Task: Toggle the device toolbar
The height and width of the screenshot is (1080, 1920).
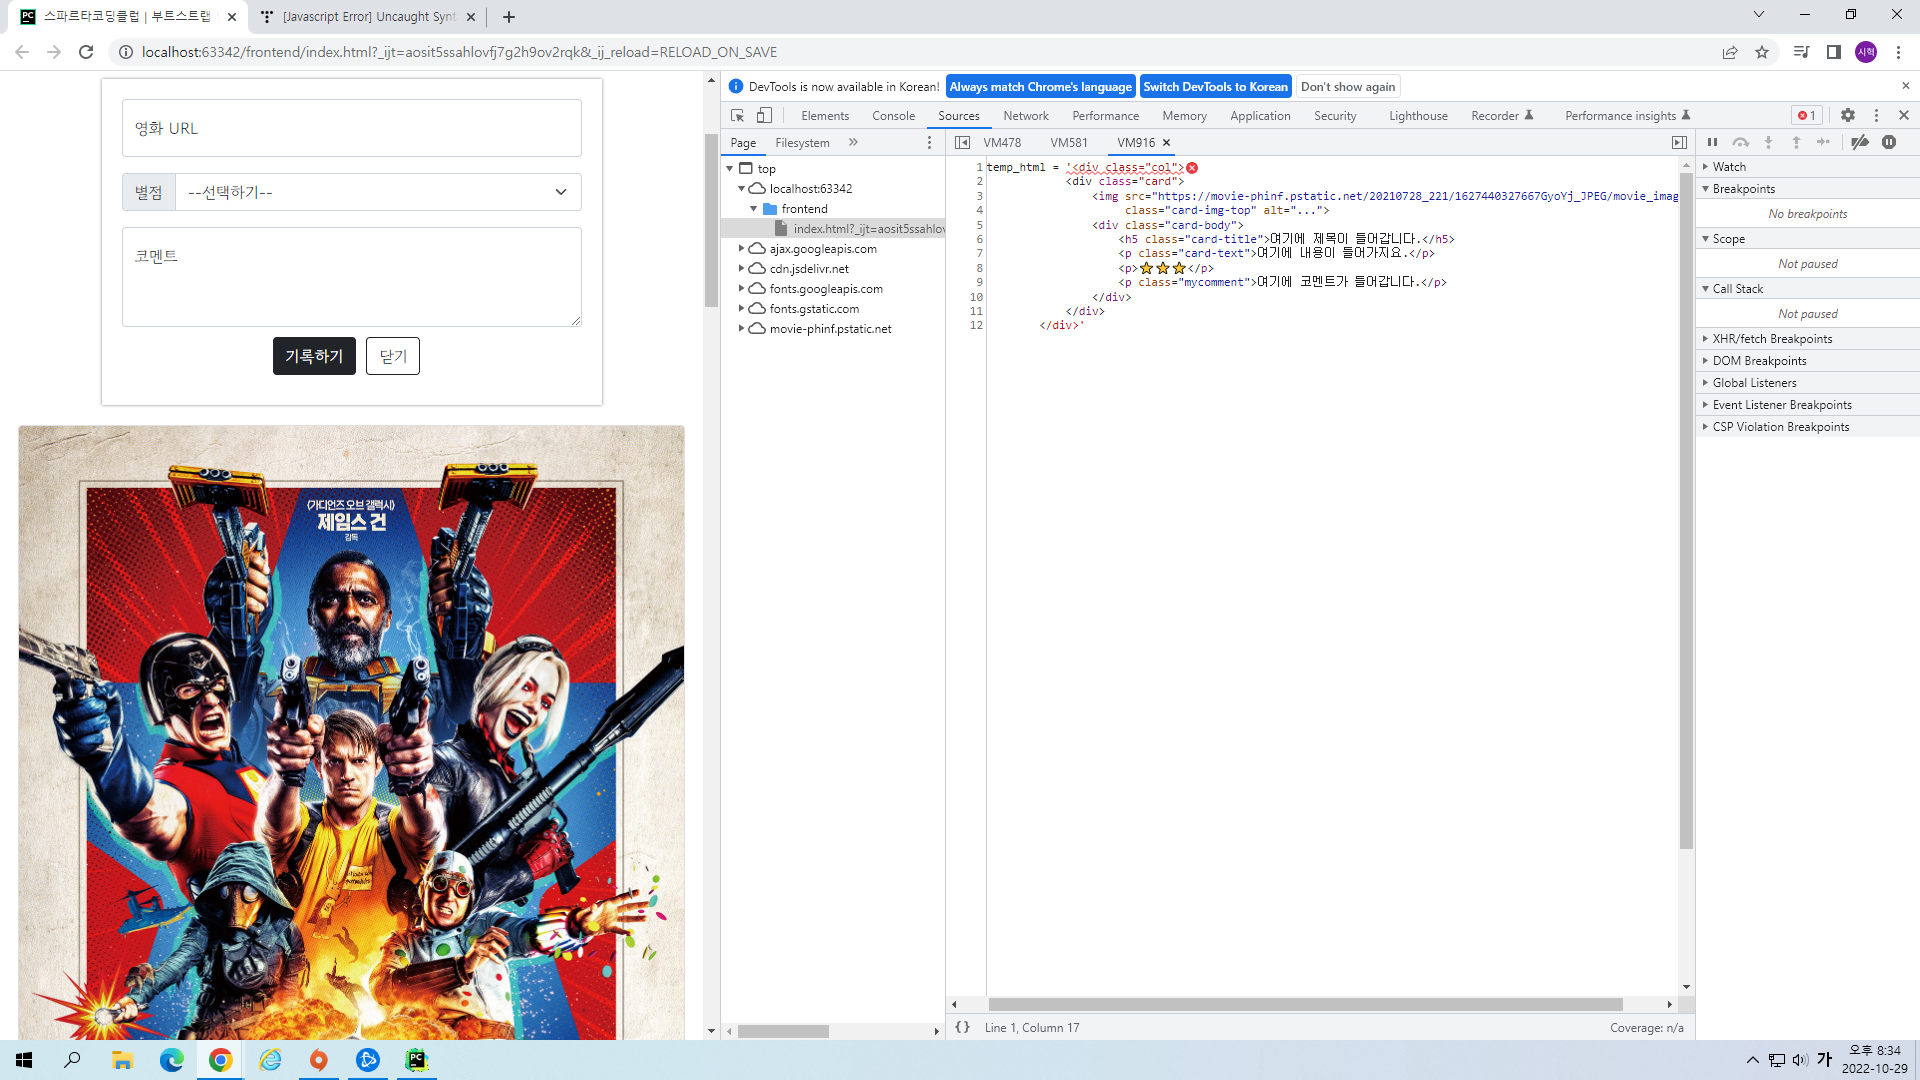Action: (x=764, y=115)
